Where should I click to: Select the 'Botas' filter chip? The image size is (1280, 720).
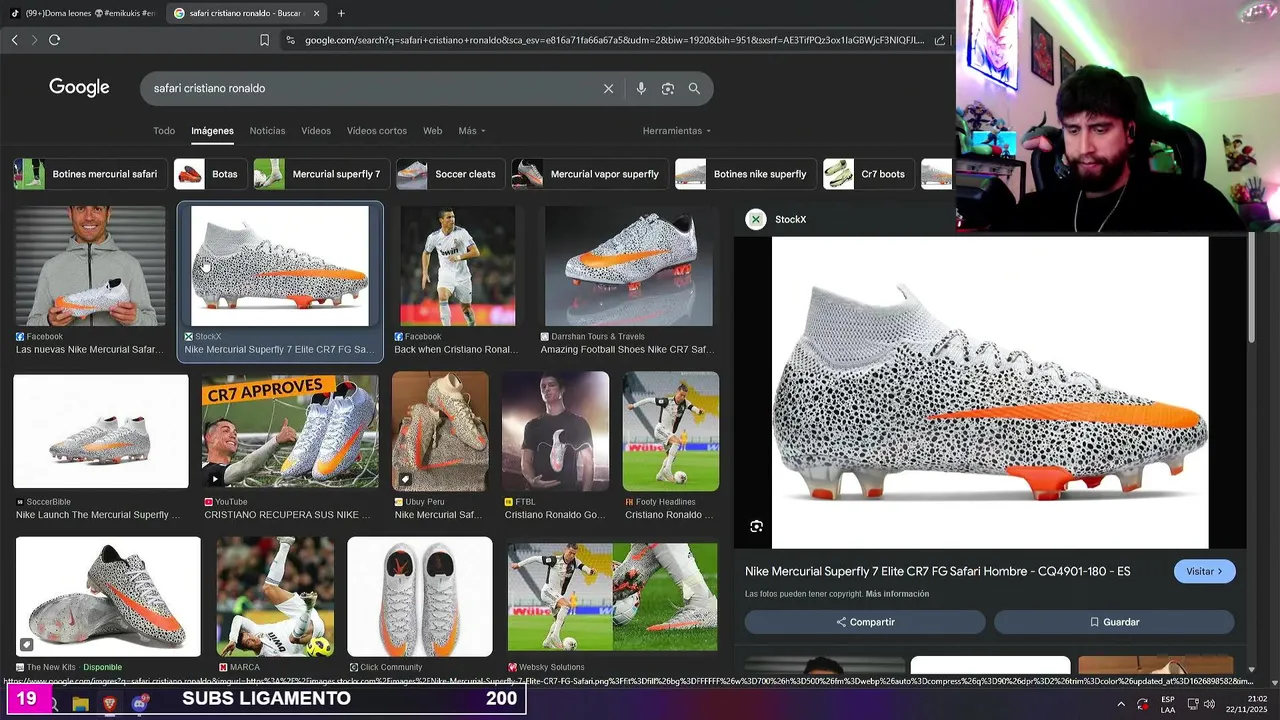(210, 174)
